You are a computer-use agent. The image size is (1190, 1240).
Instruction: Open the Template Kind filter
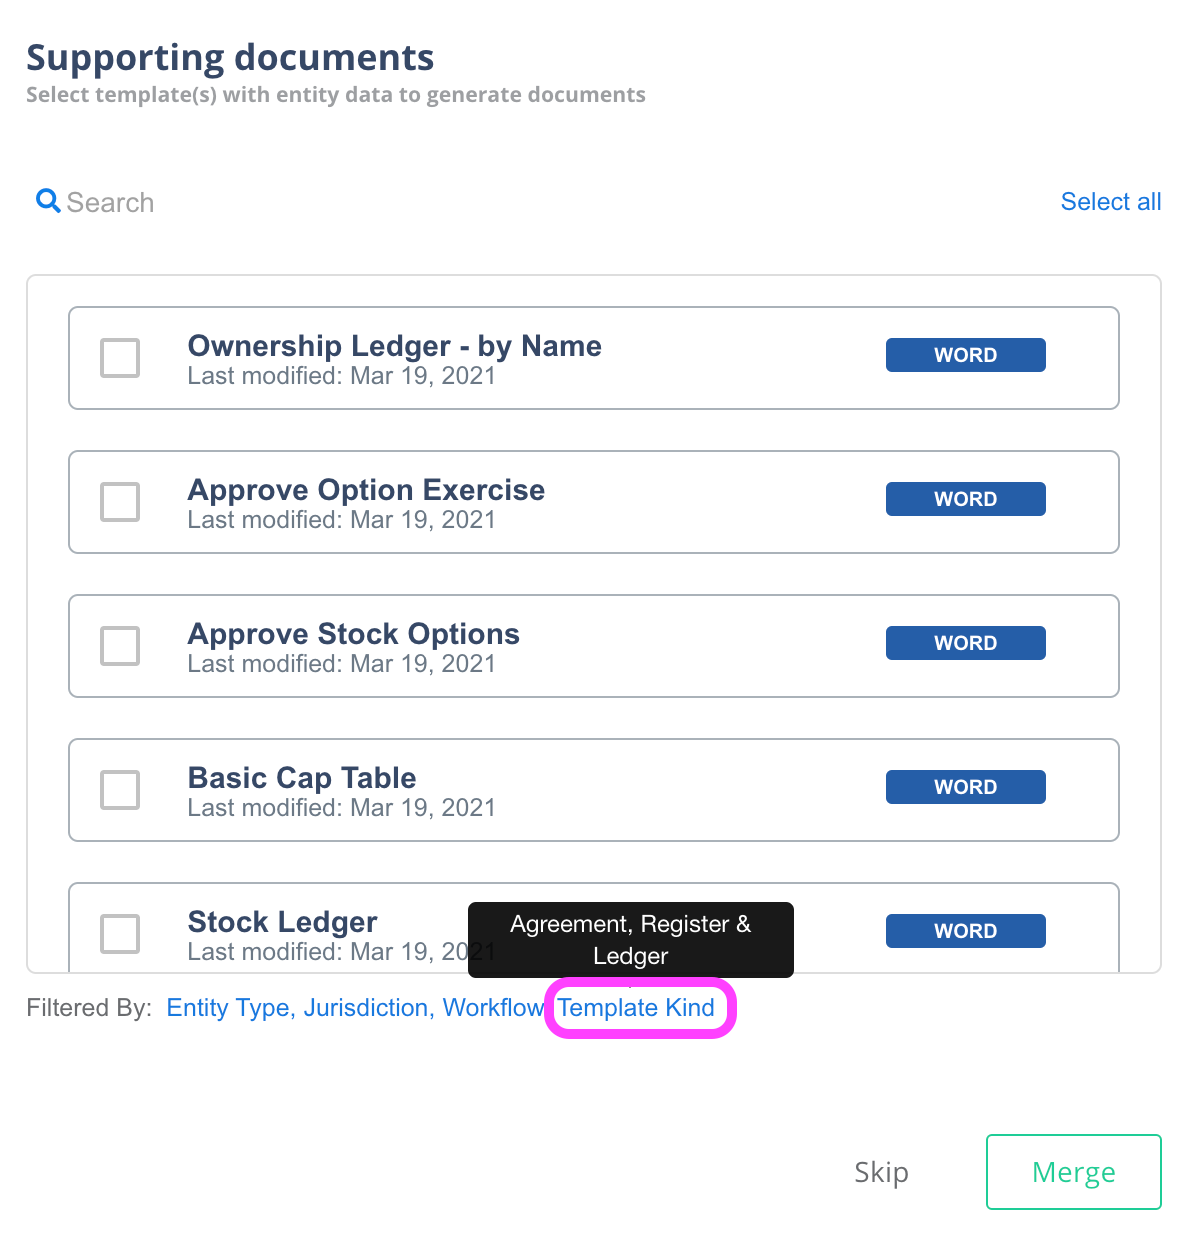tap(636, 1007)
